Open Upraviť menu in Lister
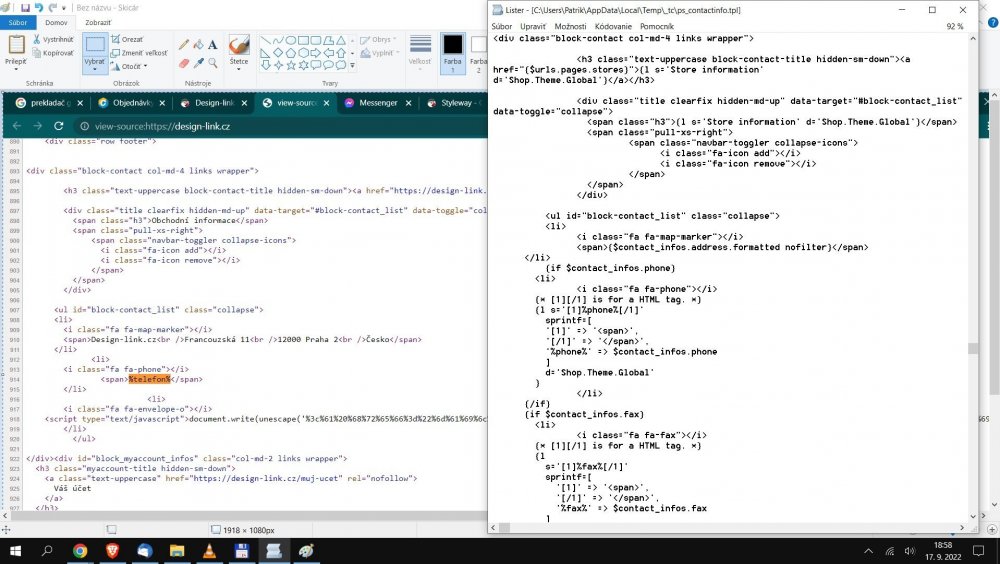Image resolution: width=1000 pixels, height=564 pixels. (x=533, y=26)
